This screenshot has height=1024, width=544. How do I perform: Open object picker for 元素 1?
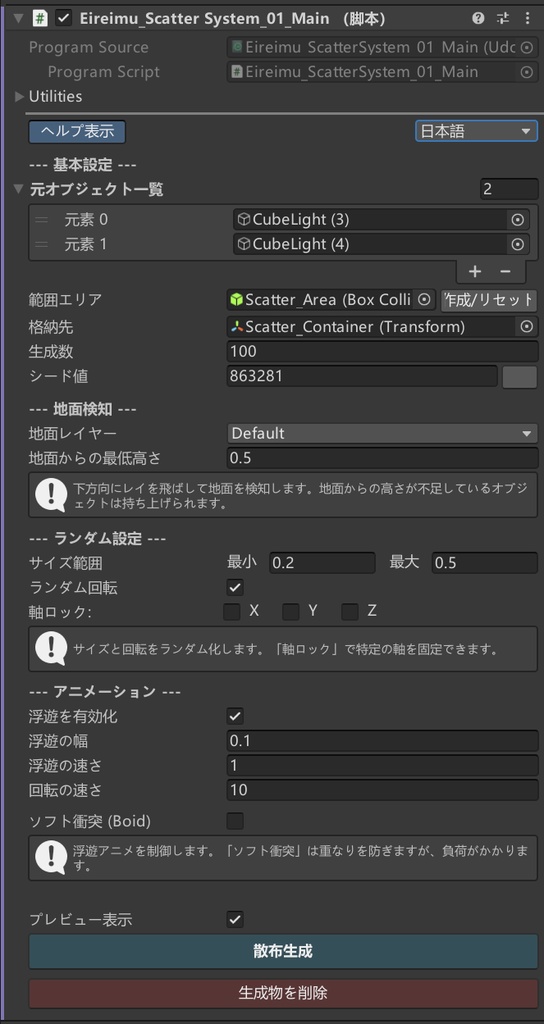coord(518,244)
